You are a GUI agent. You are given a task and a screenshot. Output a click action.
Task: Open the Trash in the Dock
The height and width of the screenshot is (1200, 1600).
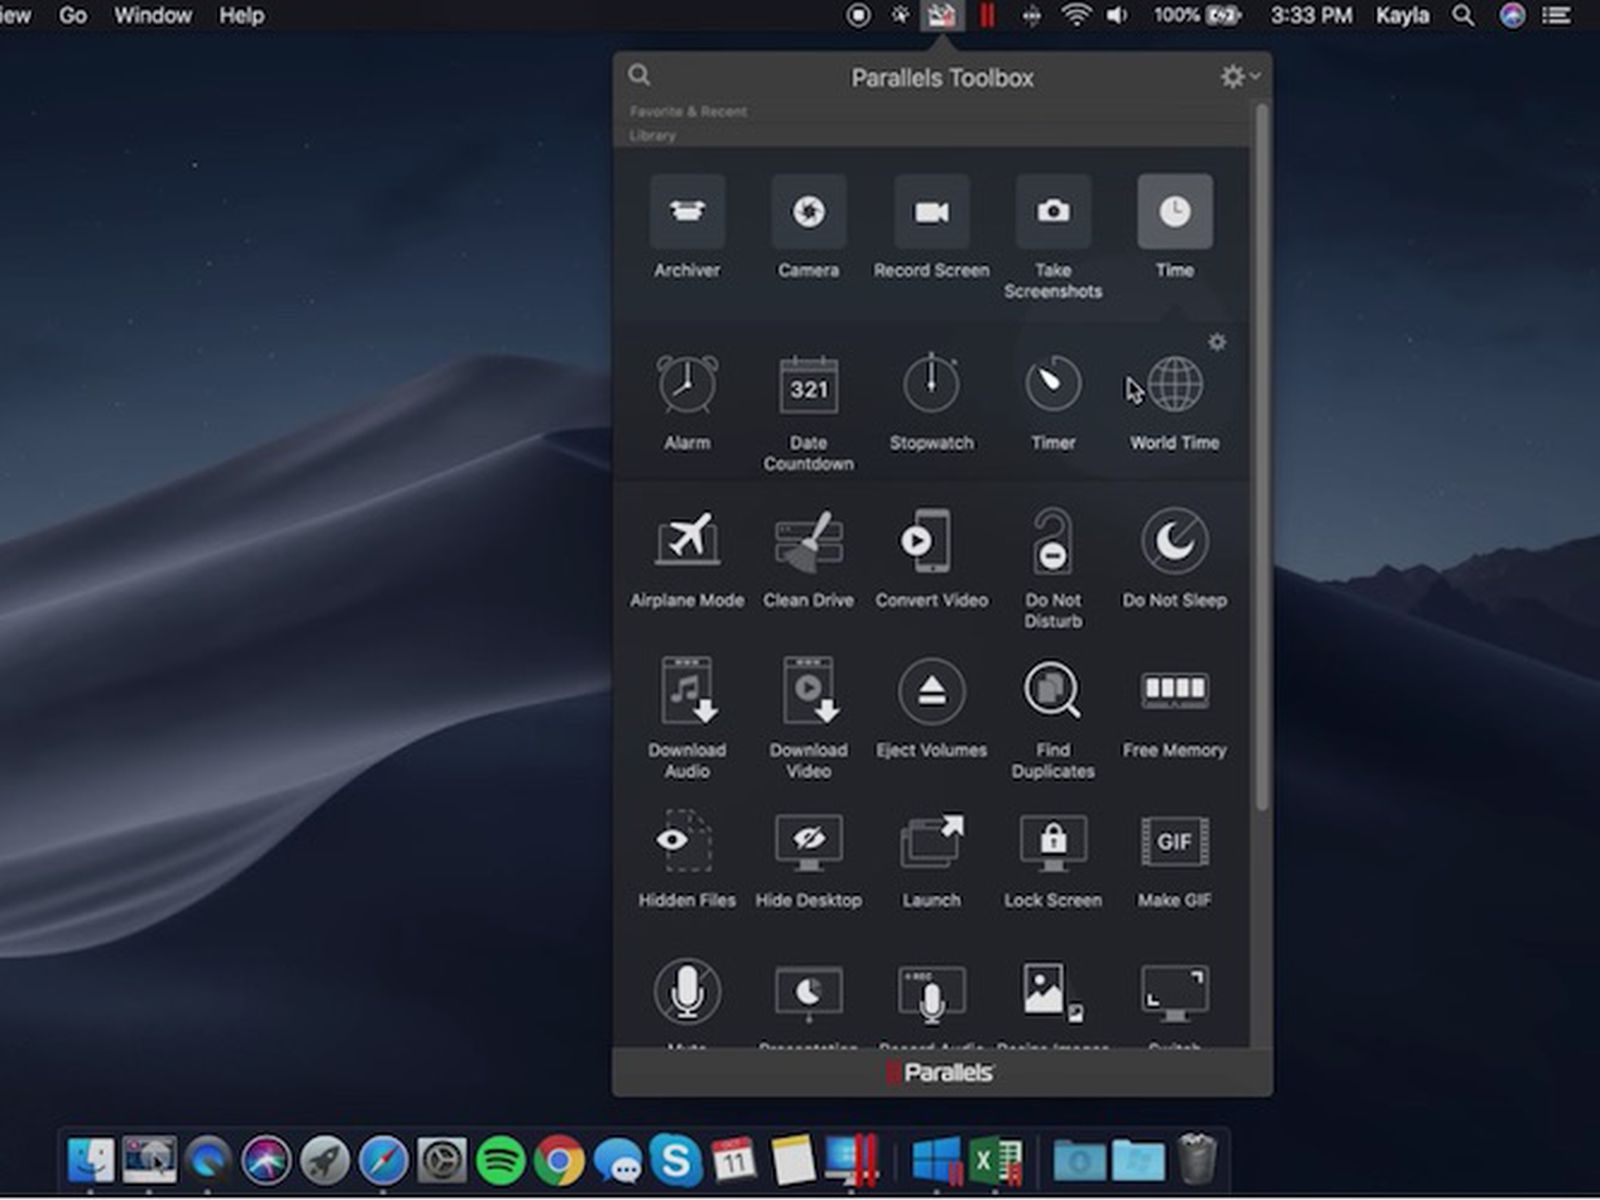1197,1158
